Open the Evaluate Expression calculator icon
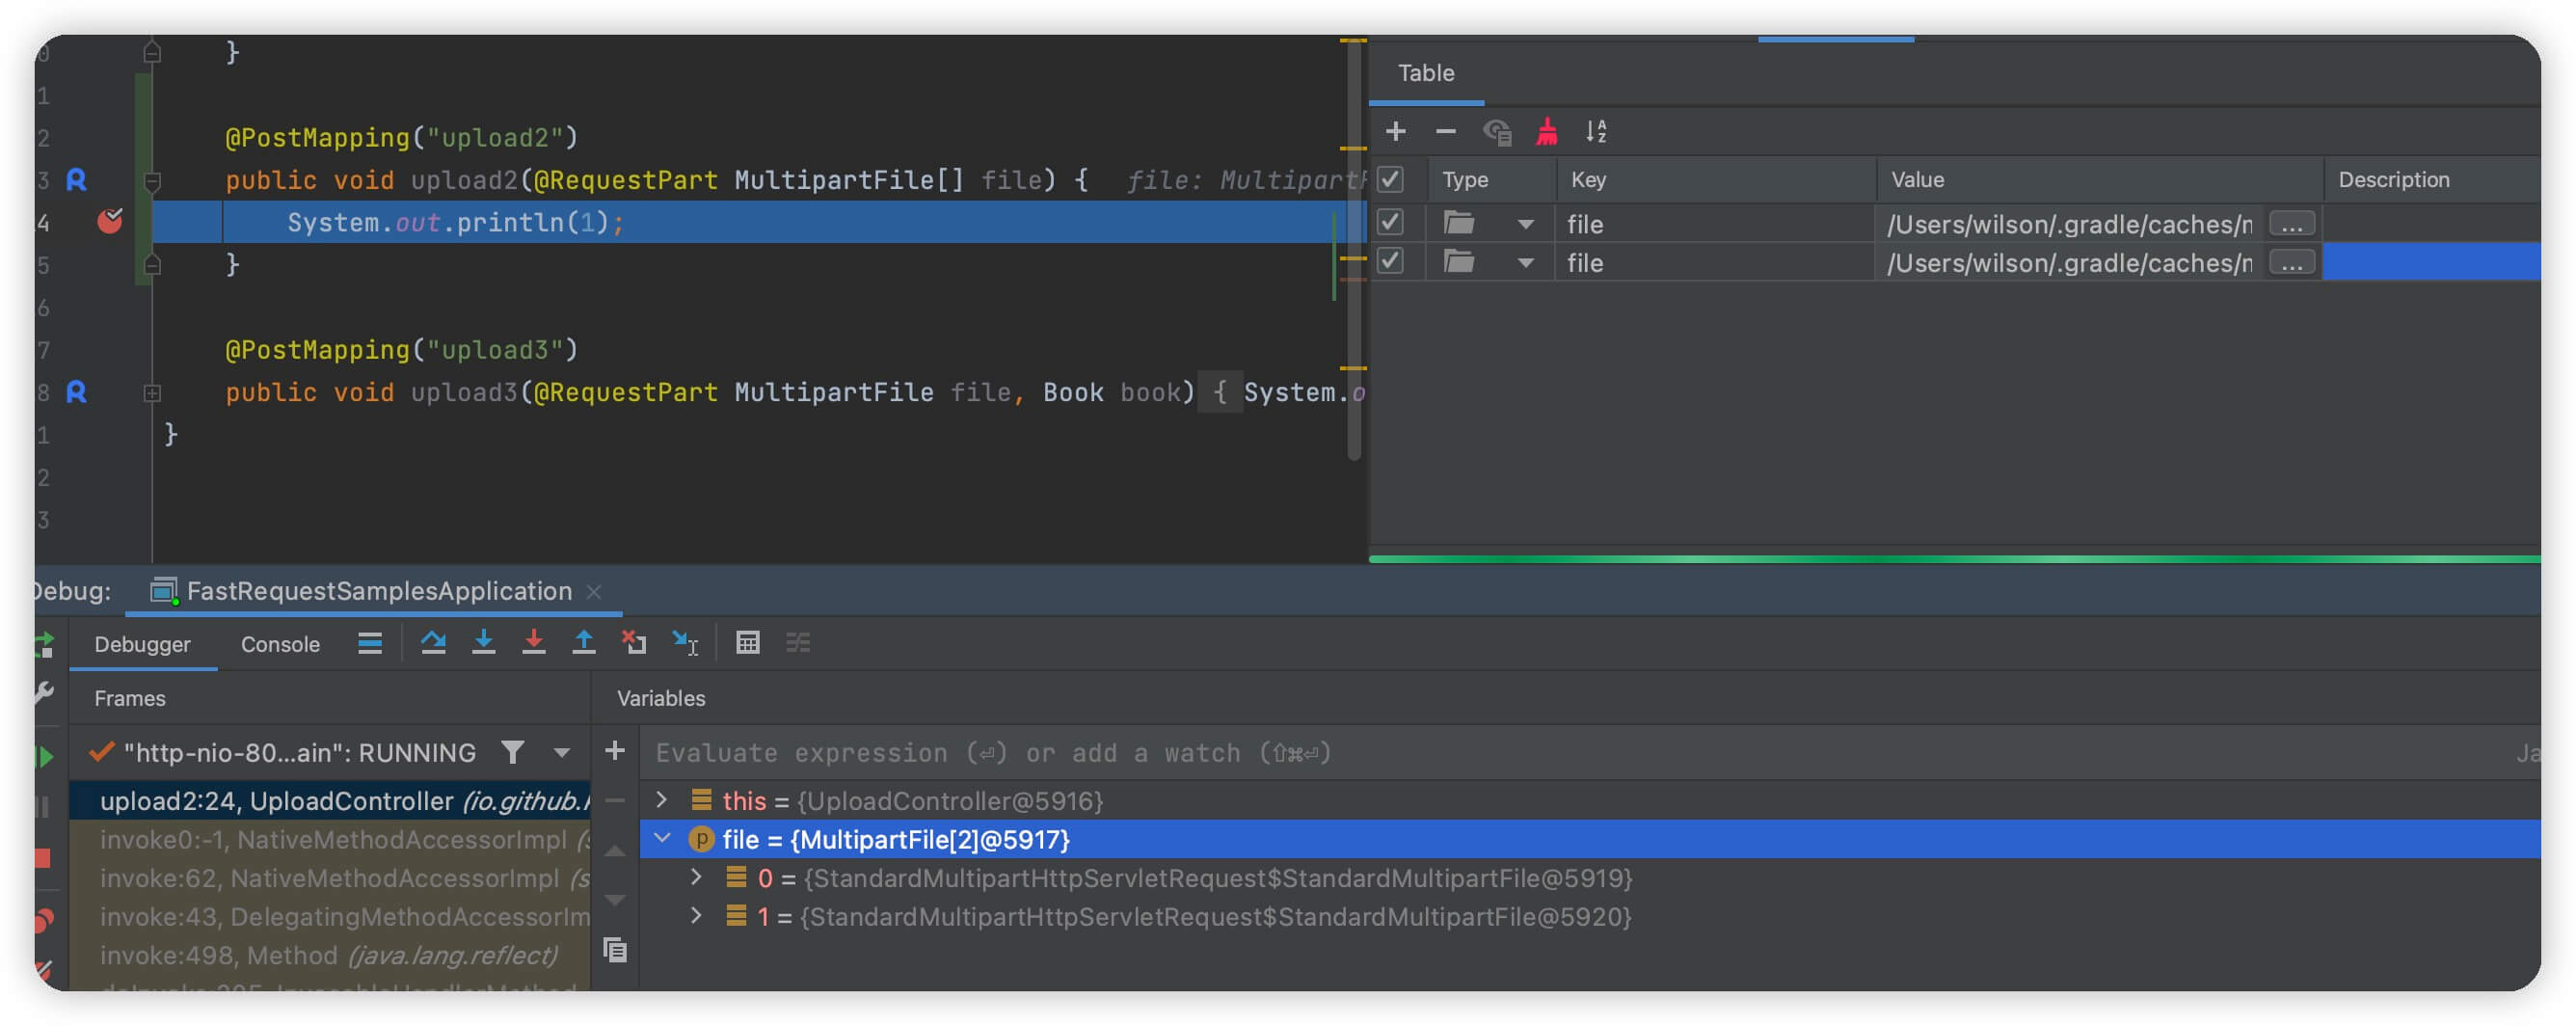The image size is (2576, 1026). click(x=747, y=643)
